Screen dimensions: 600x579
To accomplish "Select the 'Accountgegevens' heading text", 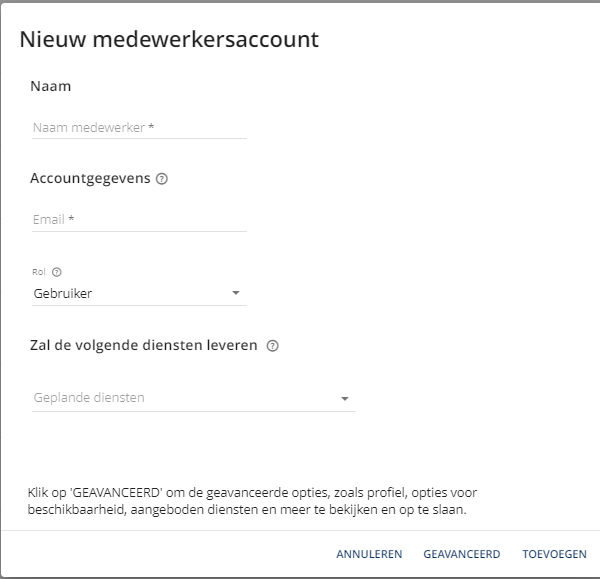I will click(x=90, y=179).
